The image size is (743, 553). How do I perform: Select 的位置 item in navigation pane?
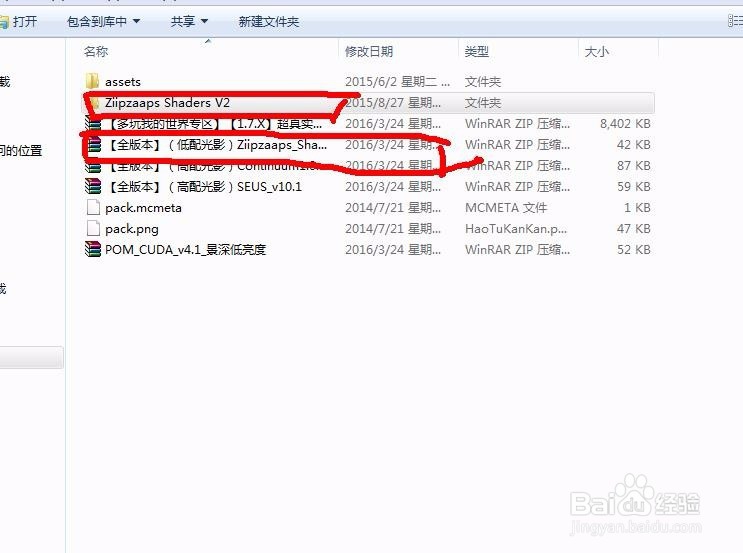coord(21,151)
